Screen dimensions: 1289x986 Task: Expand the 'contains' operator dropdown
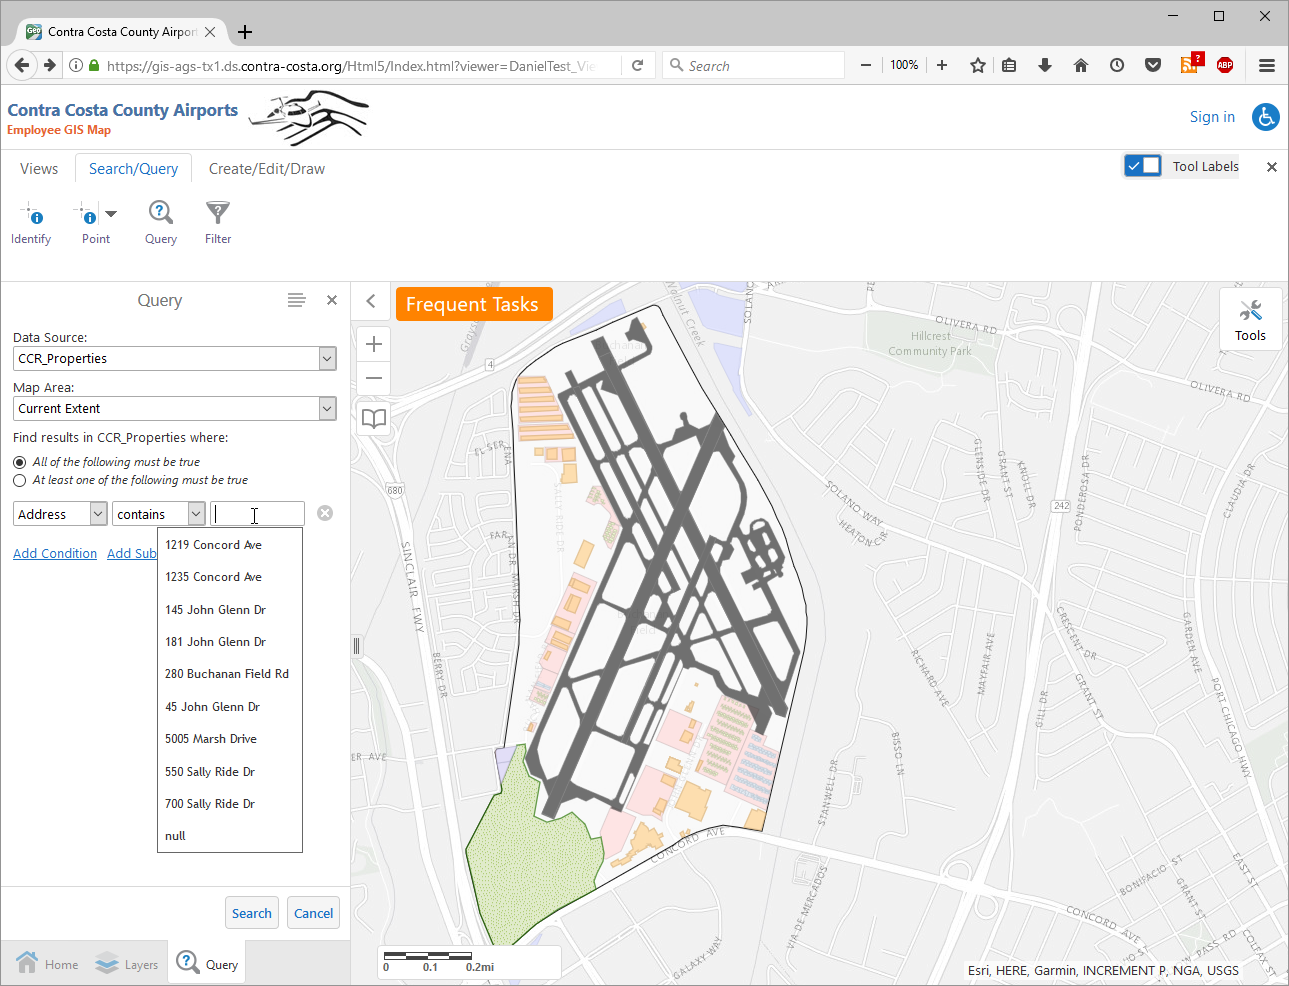pos(196,514)
